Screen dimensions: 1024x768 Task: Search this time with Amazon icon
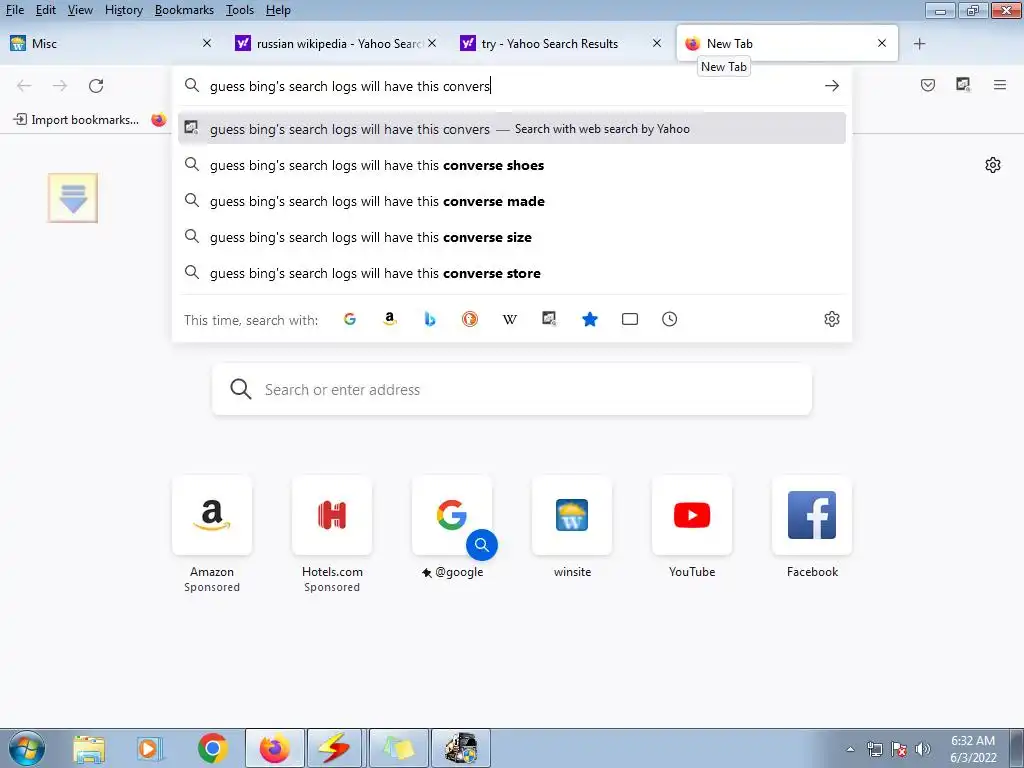coord(390,319)
